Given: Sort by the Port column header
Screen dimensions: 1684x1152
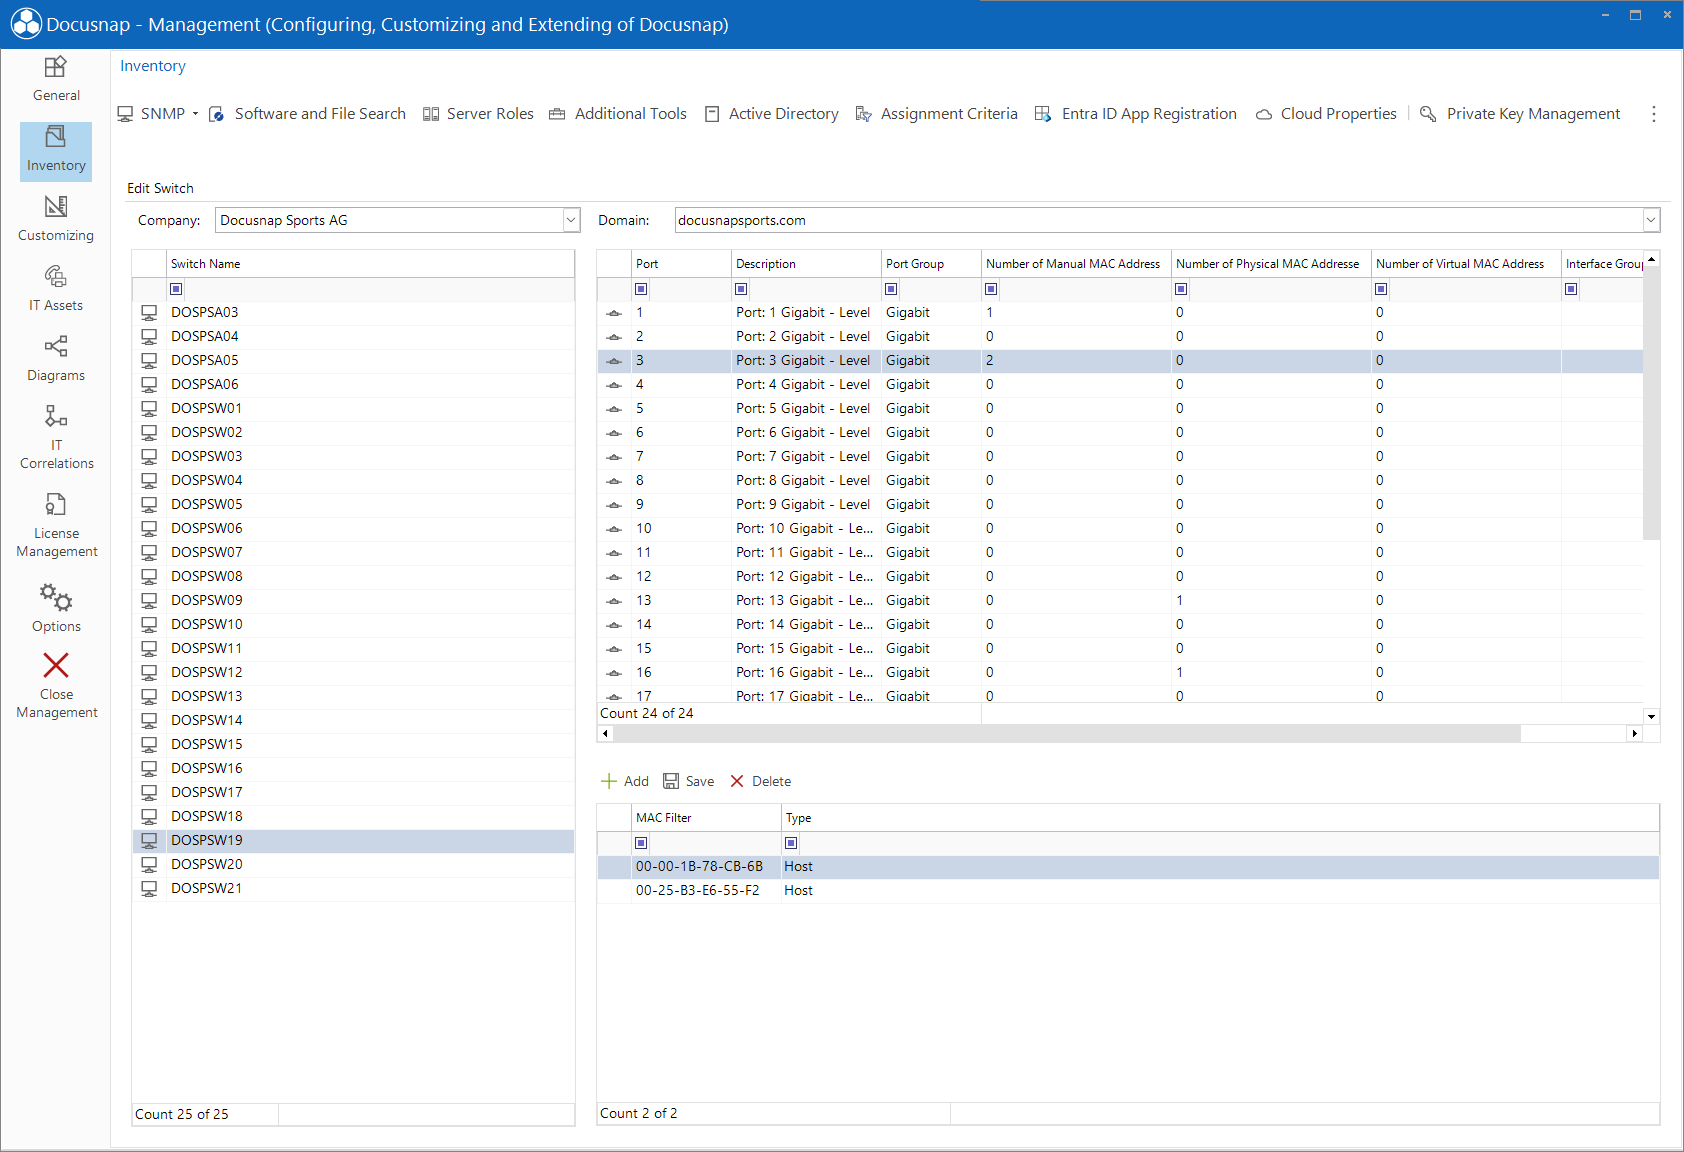Looking at the screenshot, I should (x=681, y=264).
